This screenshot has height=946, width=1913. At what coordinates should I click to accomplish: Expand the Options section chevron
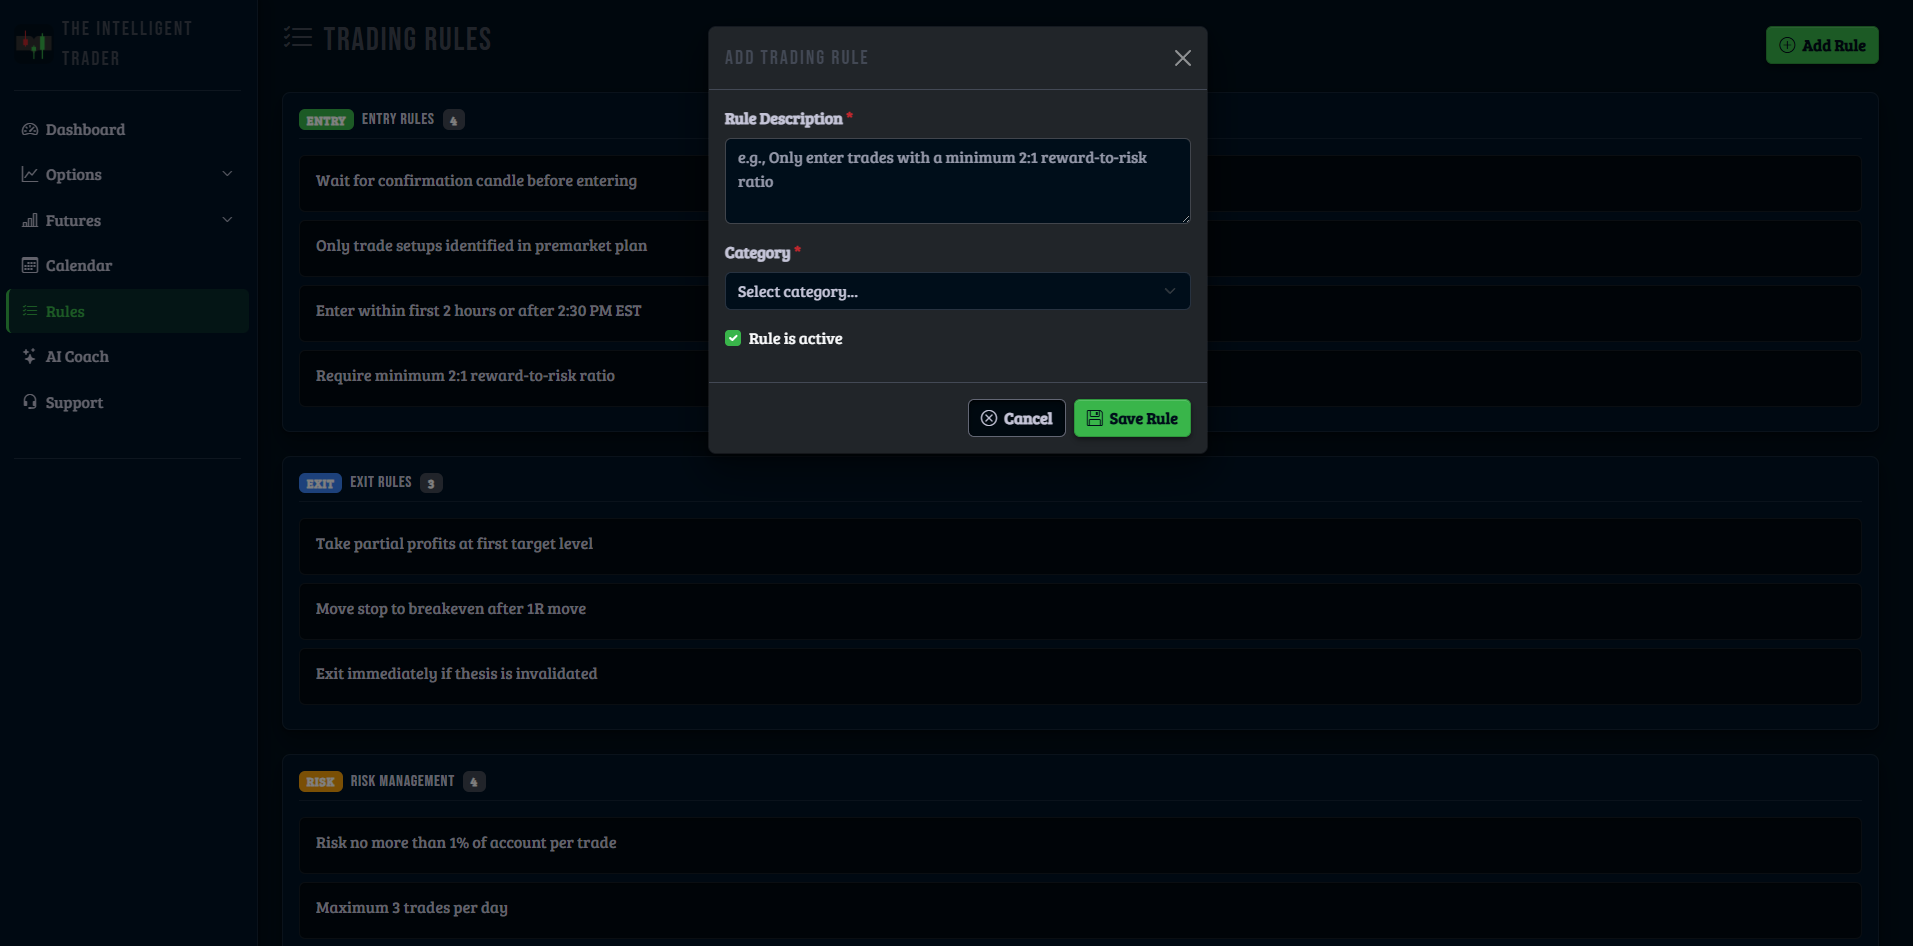coord(228,174)
